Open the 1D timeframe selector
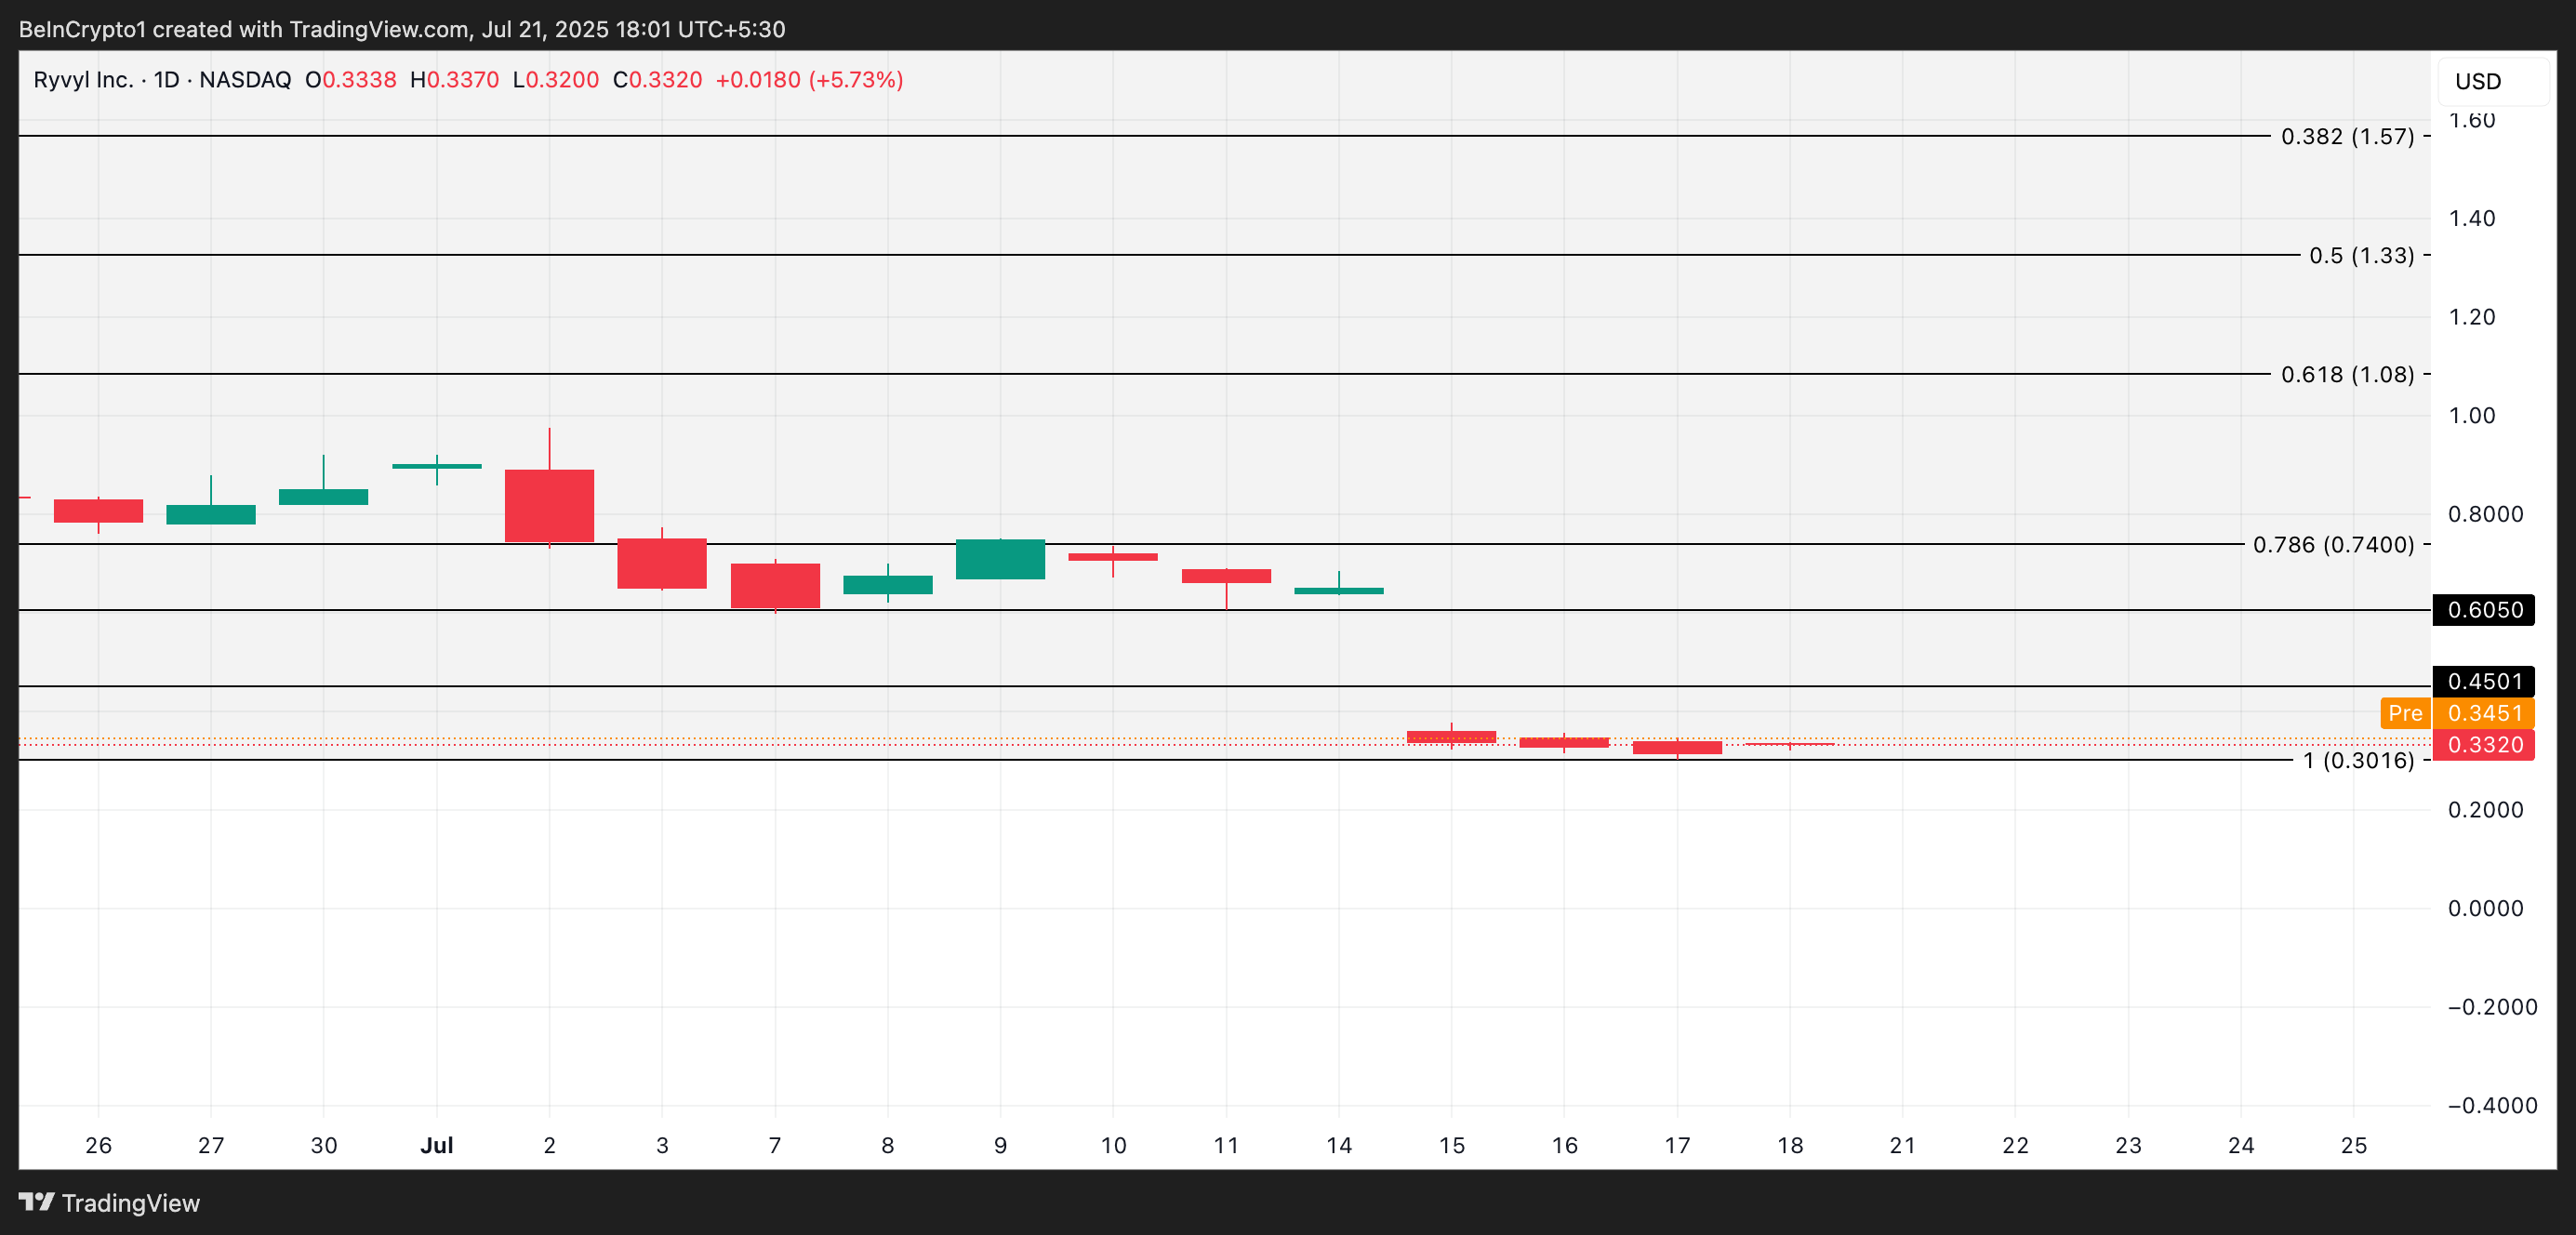The image size is (2576, 1235). click(168, 78)
